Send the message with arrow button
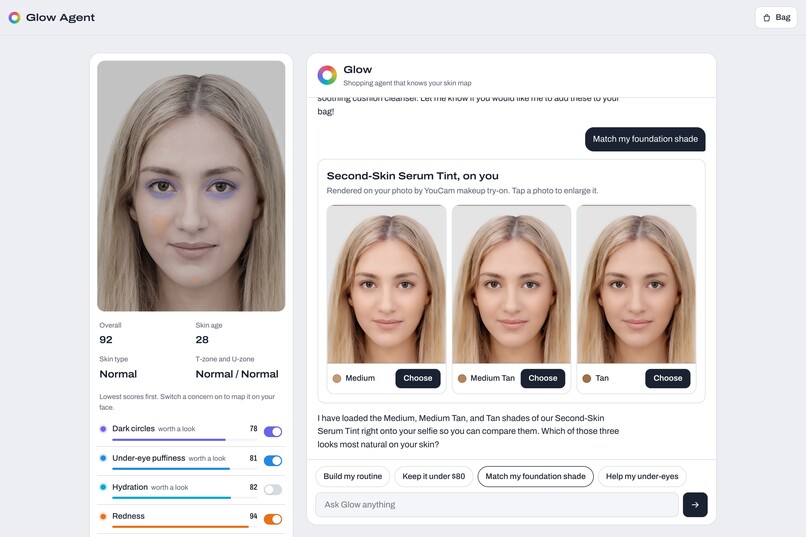The image size is (806, 537). tap(695, 505)
